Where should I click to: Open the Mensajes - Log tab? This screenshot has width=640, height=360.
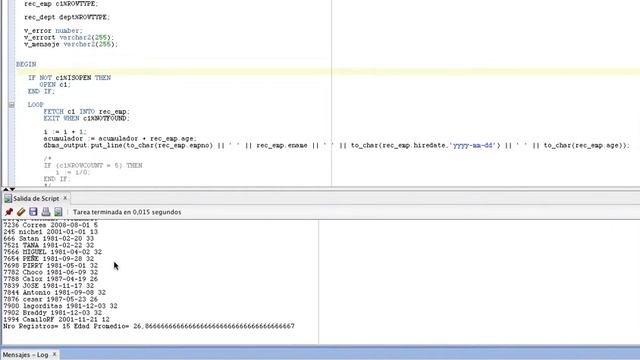click(x=25, y=355)
